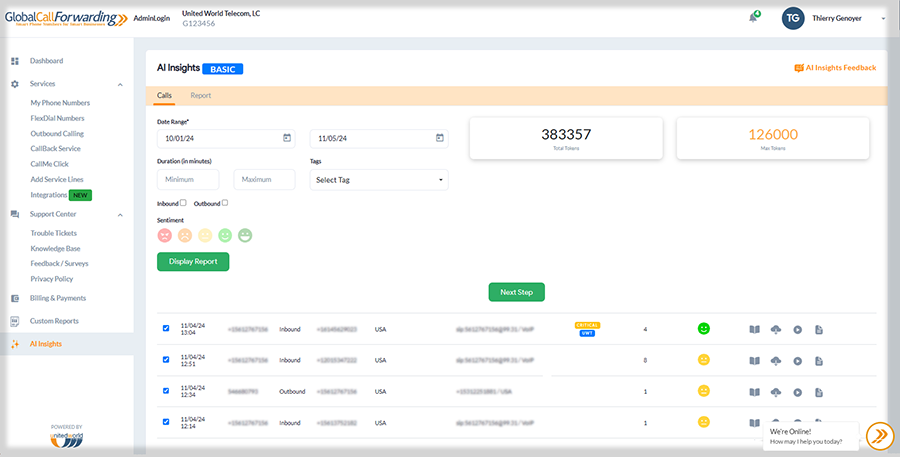The image size is (900, 457).
Task: Toggle the Outbound checkbox filter
Action: (225, 203)
